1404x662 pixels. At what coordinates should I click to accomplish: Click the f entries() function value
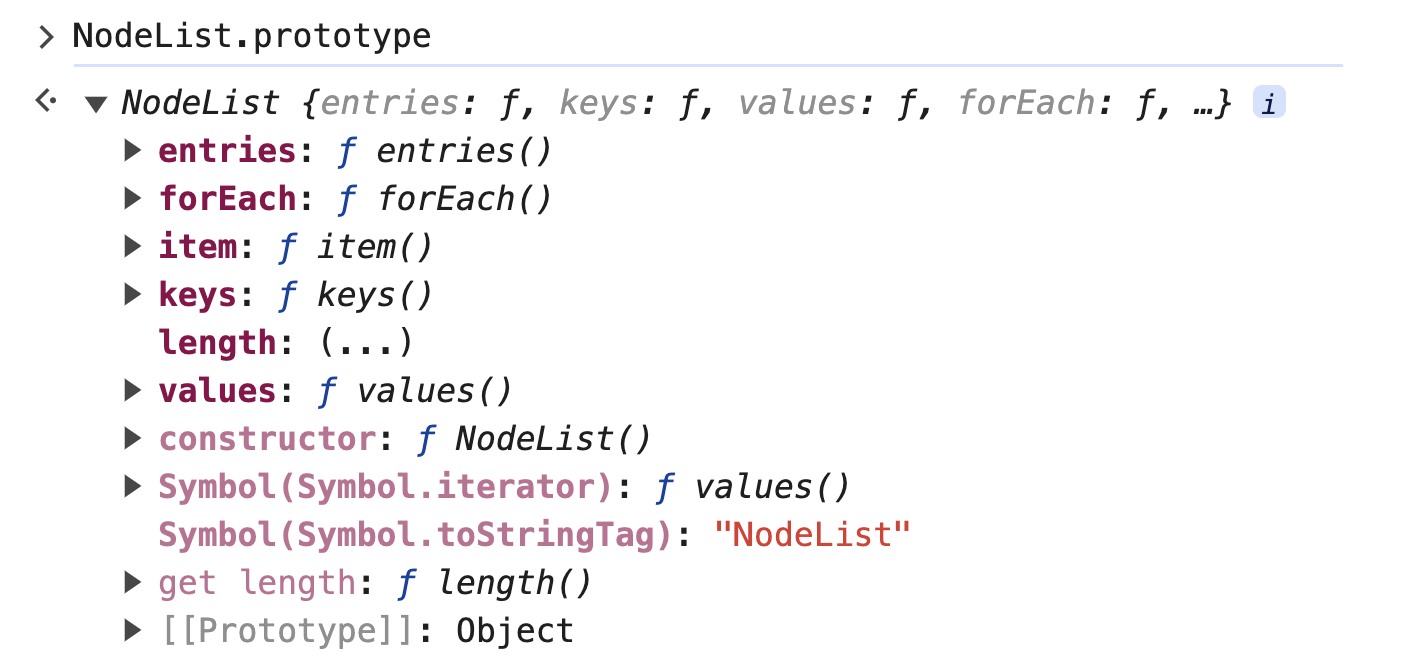point(445,151)
